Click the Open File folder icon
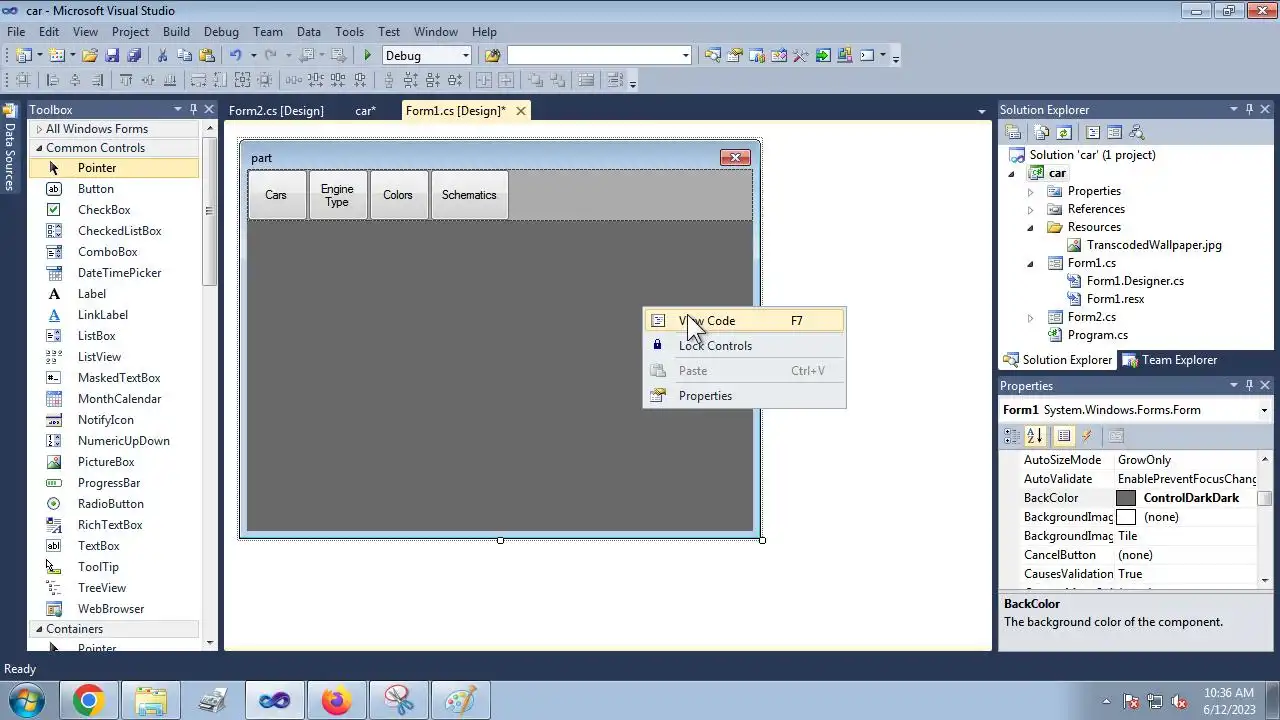Screen dimensions: 1280x720 (90, 55)
